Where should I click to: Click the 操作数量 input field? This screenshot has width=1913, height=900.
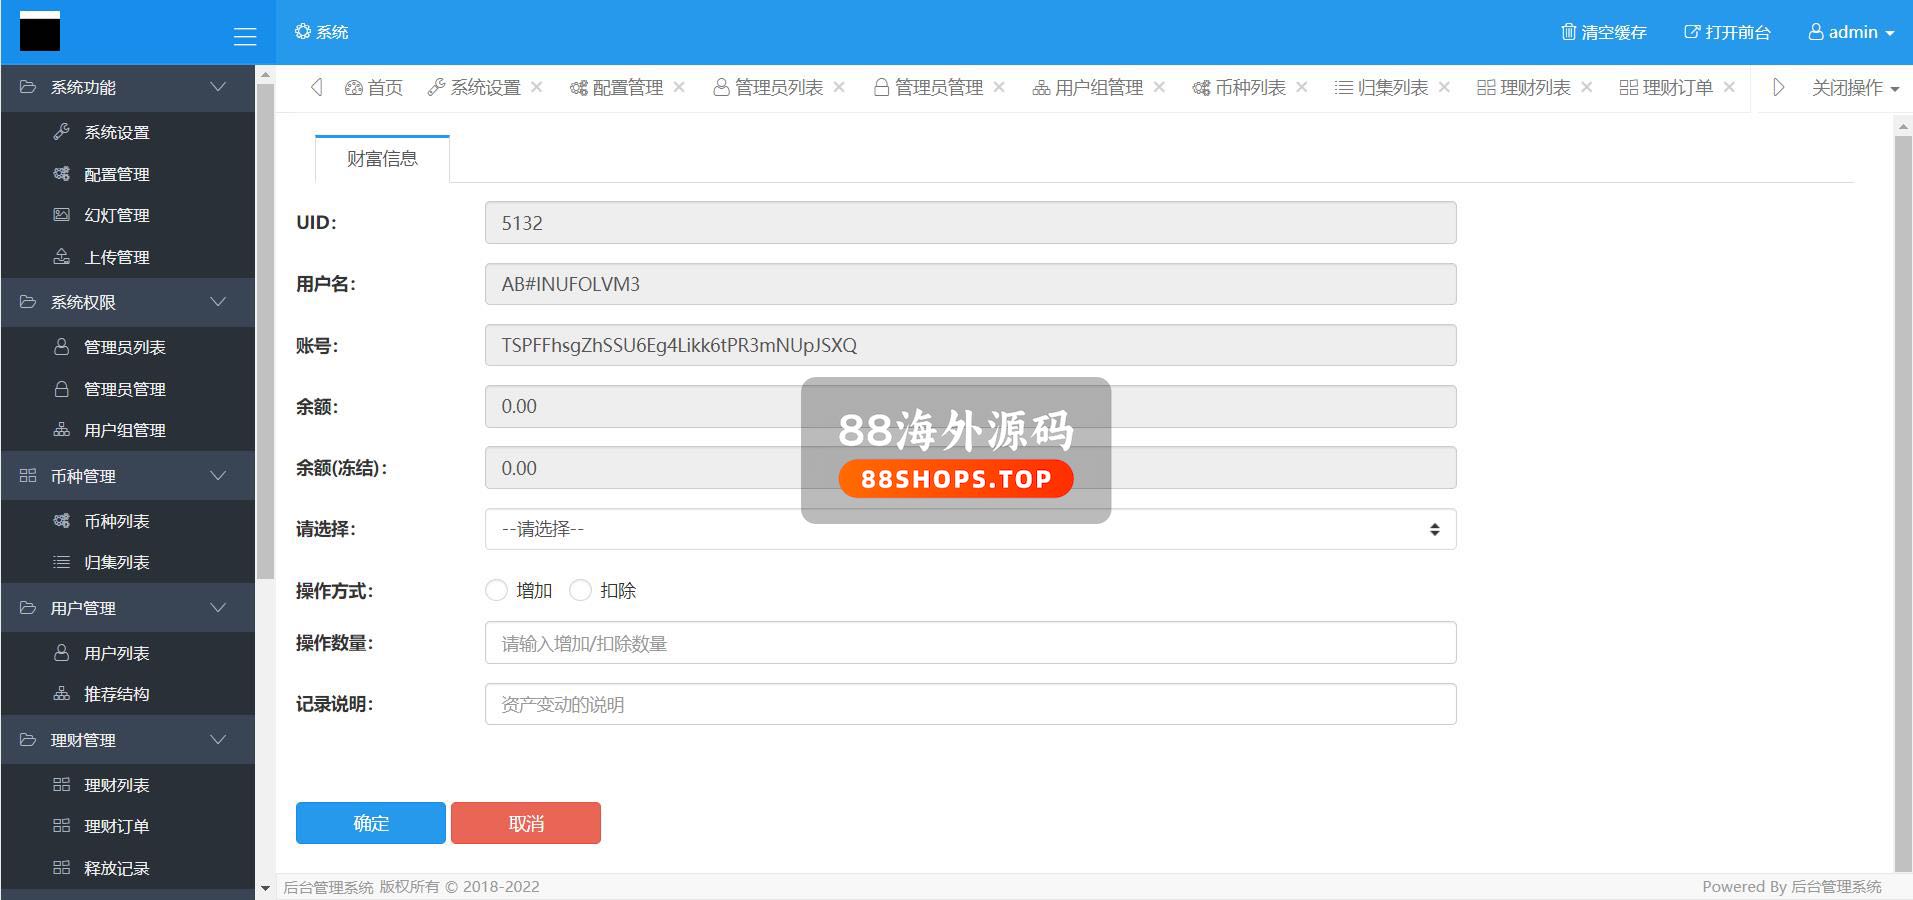tap(969, 643)
